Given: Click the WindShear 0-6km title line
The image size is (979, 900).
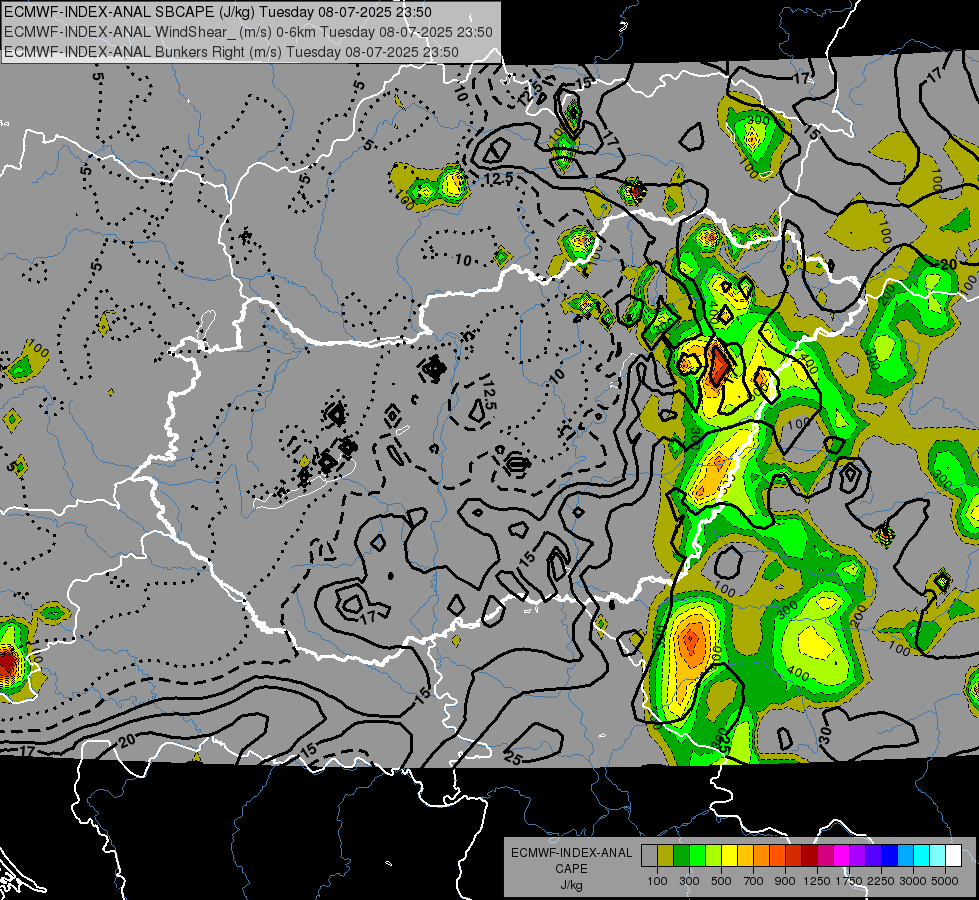Looking at the screenshot, I should [x=248, y=32].
